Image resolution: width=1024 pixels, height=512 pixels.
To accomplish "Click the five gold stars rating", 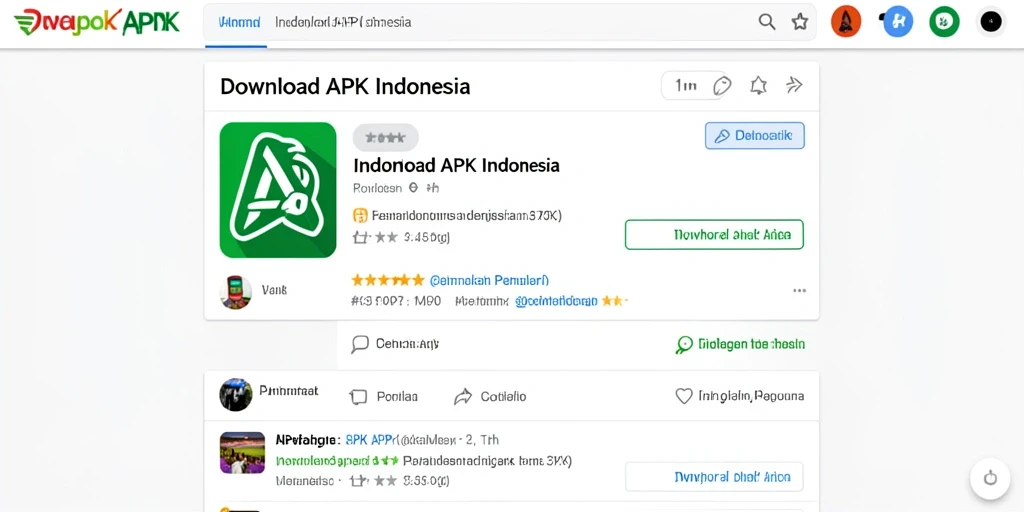I will pos(388,280).
